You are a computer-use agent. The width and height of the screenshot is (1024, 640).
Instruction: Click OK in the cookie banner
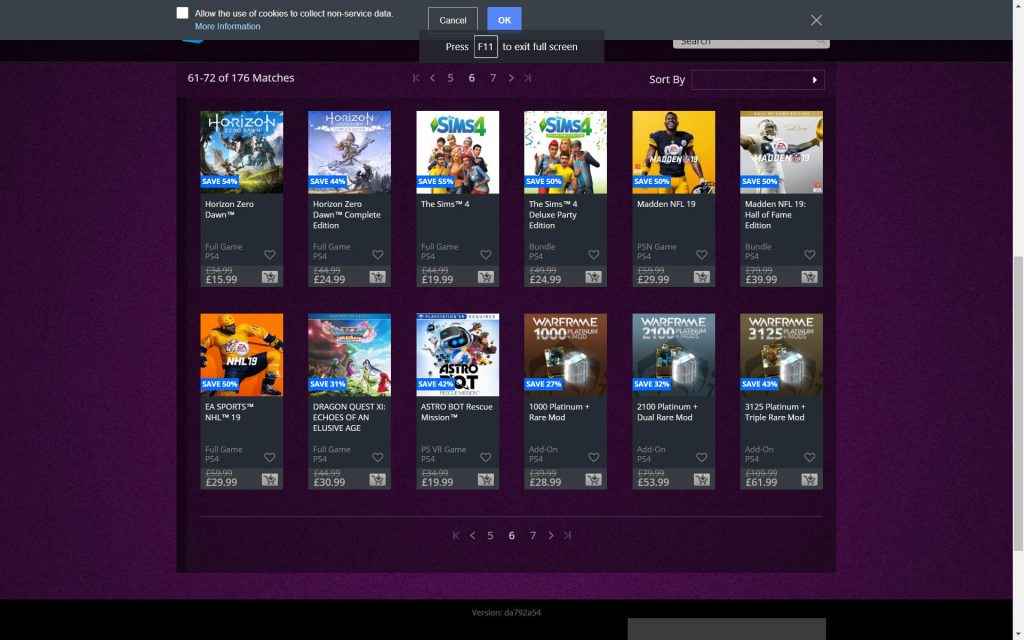pos(504,20)
